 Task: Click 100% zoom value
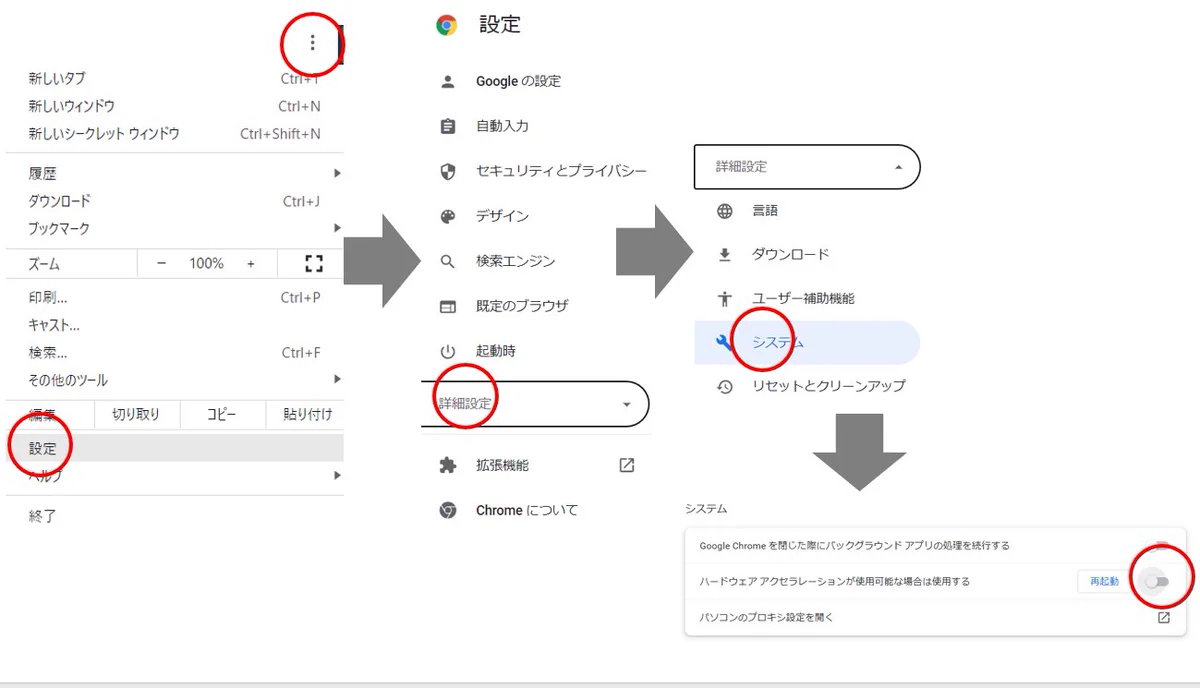click(207, 264)
